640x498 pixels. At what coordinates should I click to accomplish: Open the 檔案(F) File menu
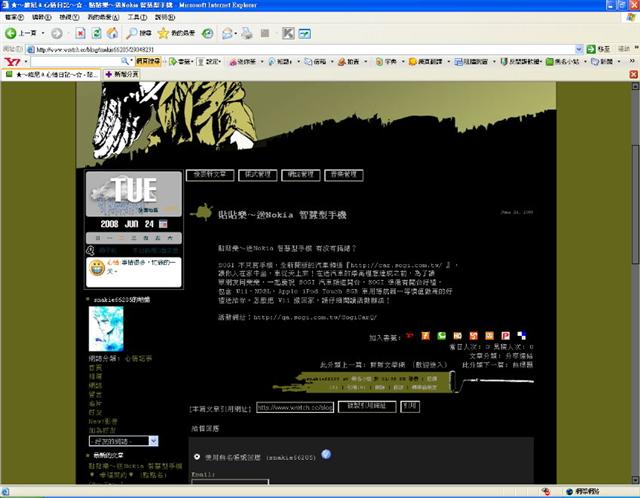pos(14,17)
